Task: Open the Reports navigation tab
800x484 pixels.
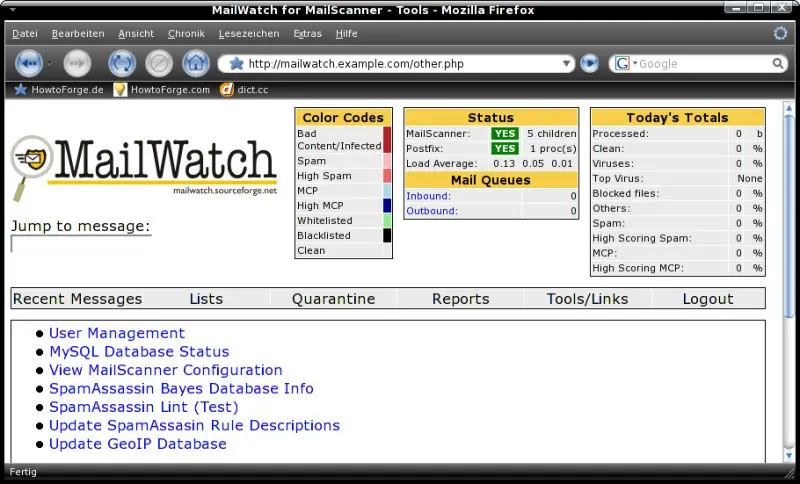Action: click(461, 299)
